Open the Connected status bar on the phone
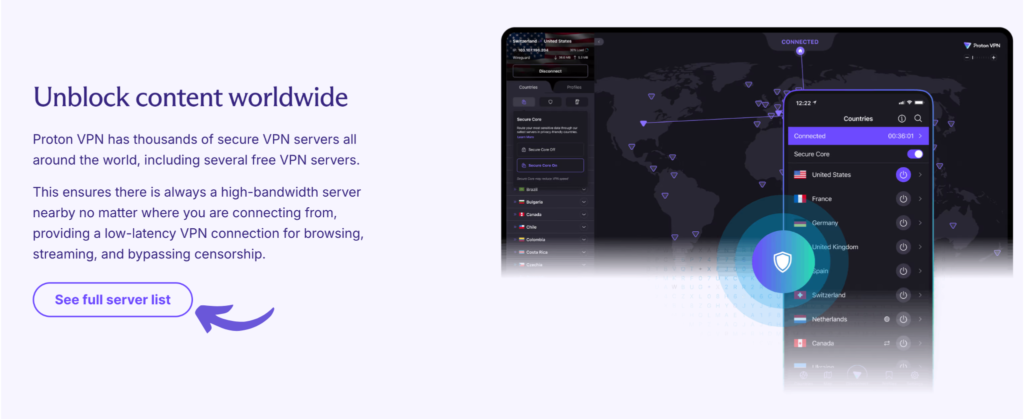Viewport: 1024px width, 419px height. point(858,136)
